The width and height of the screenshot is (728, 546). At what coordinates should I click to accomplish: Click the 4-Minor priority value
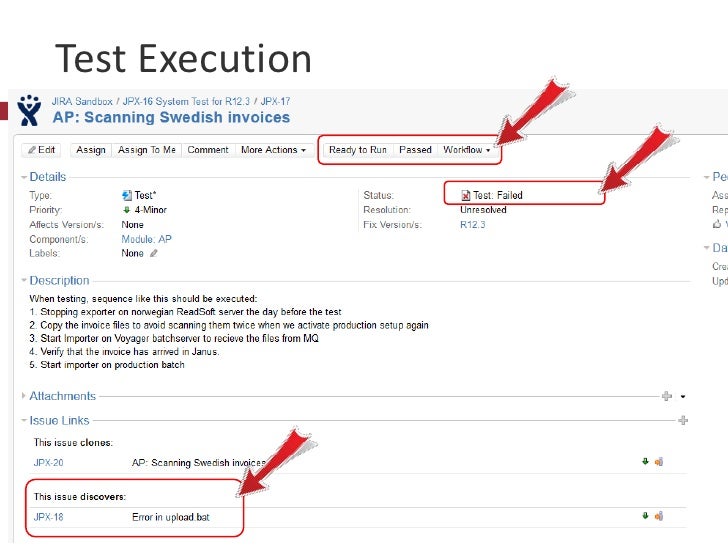[x=150, y=210]
